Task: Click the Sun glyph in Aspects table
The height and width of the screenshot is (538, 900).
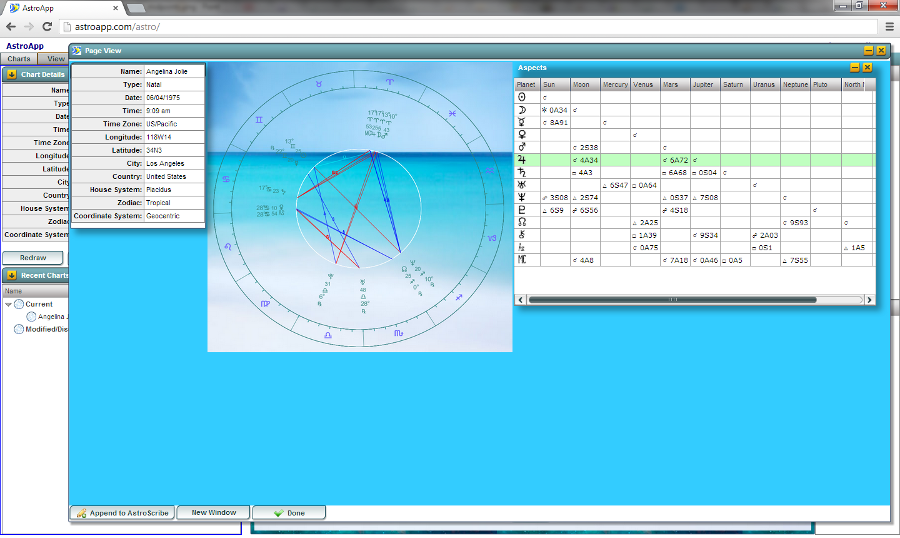Action: (x=520, y=98)
